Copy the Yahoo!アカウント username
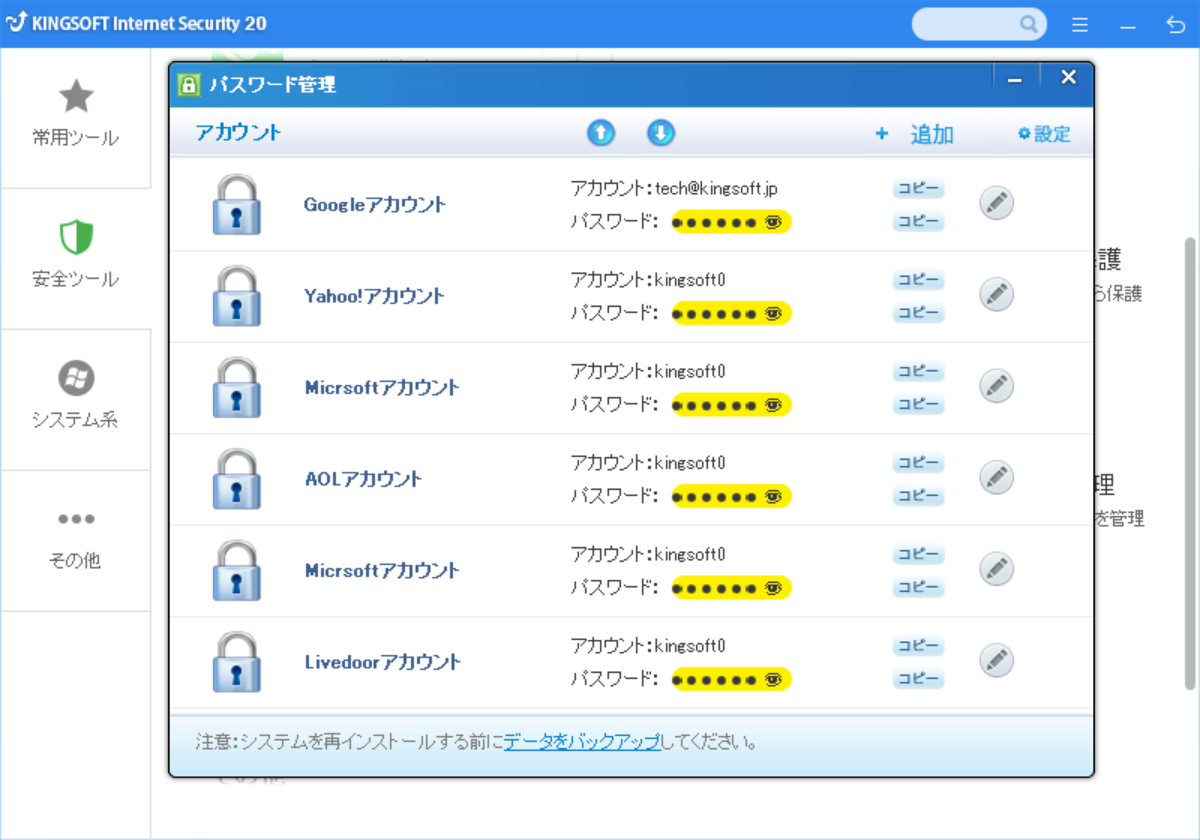1200x840 pixels. [918, 280]
